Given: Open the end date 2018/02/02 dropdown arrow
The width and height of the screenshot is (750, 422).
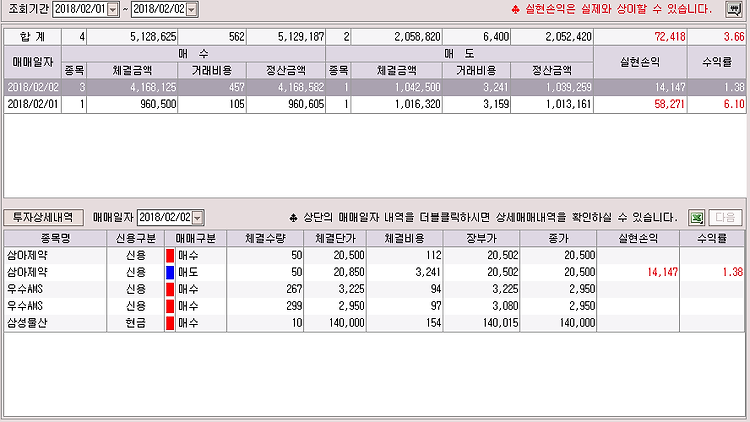Looking at the screenshot, I should click(191, 9).
